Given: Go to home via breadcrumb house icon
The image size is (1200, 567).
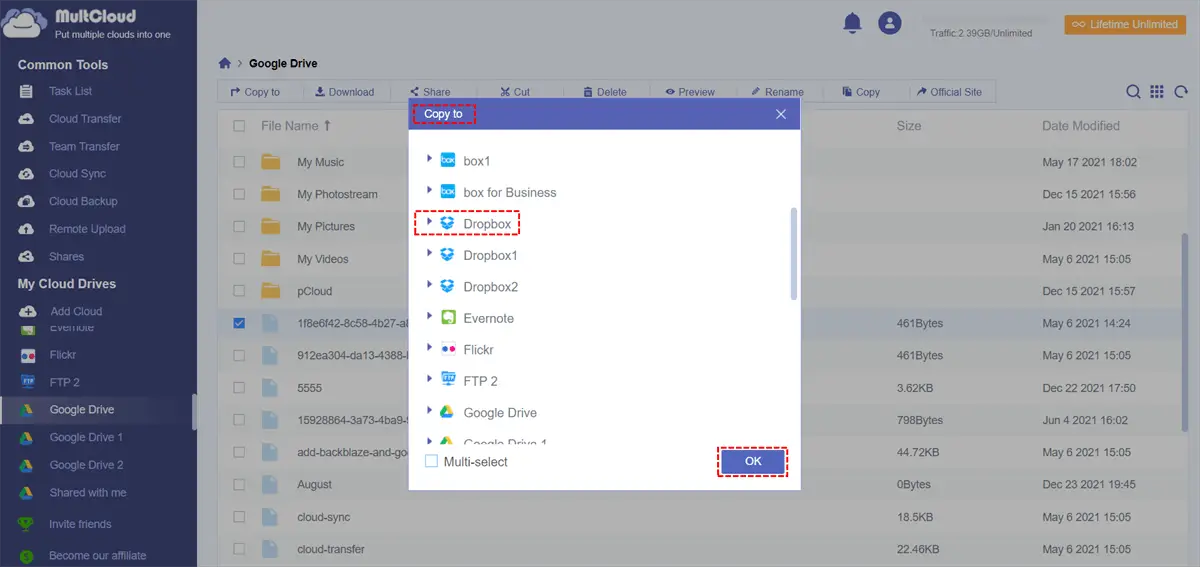Looking at the screenshot, I should [x=225, y=63].
